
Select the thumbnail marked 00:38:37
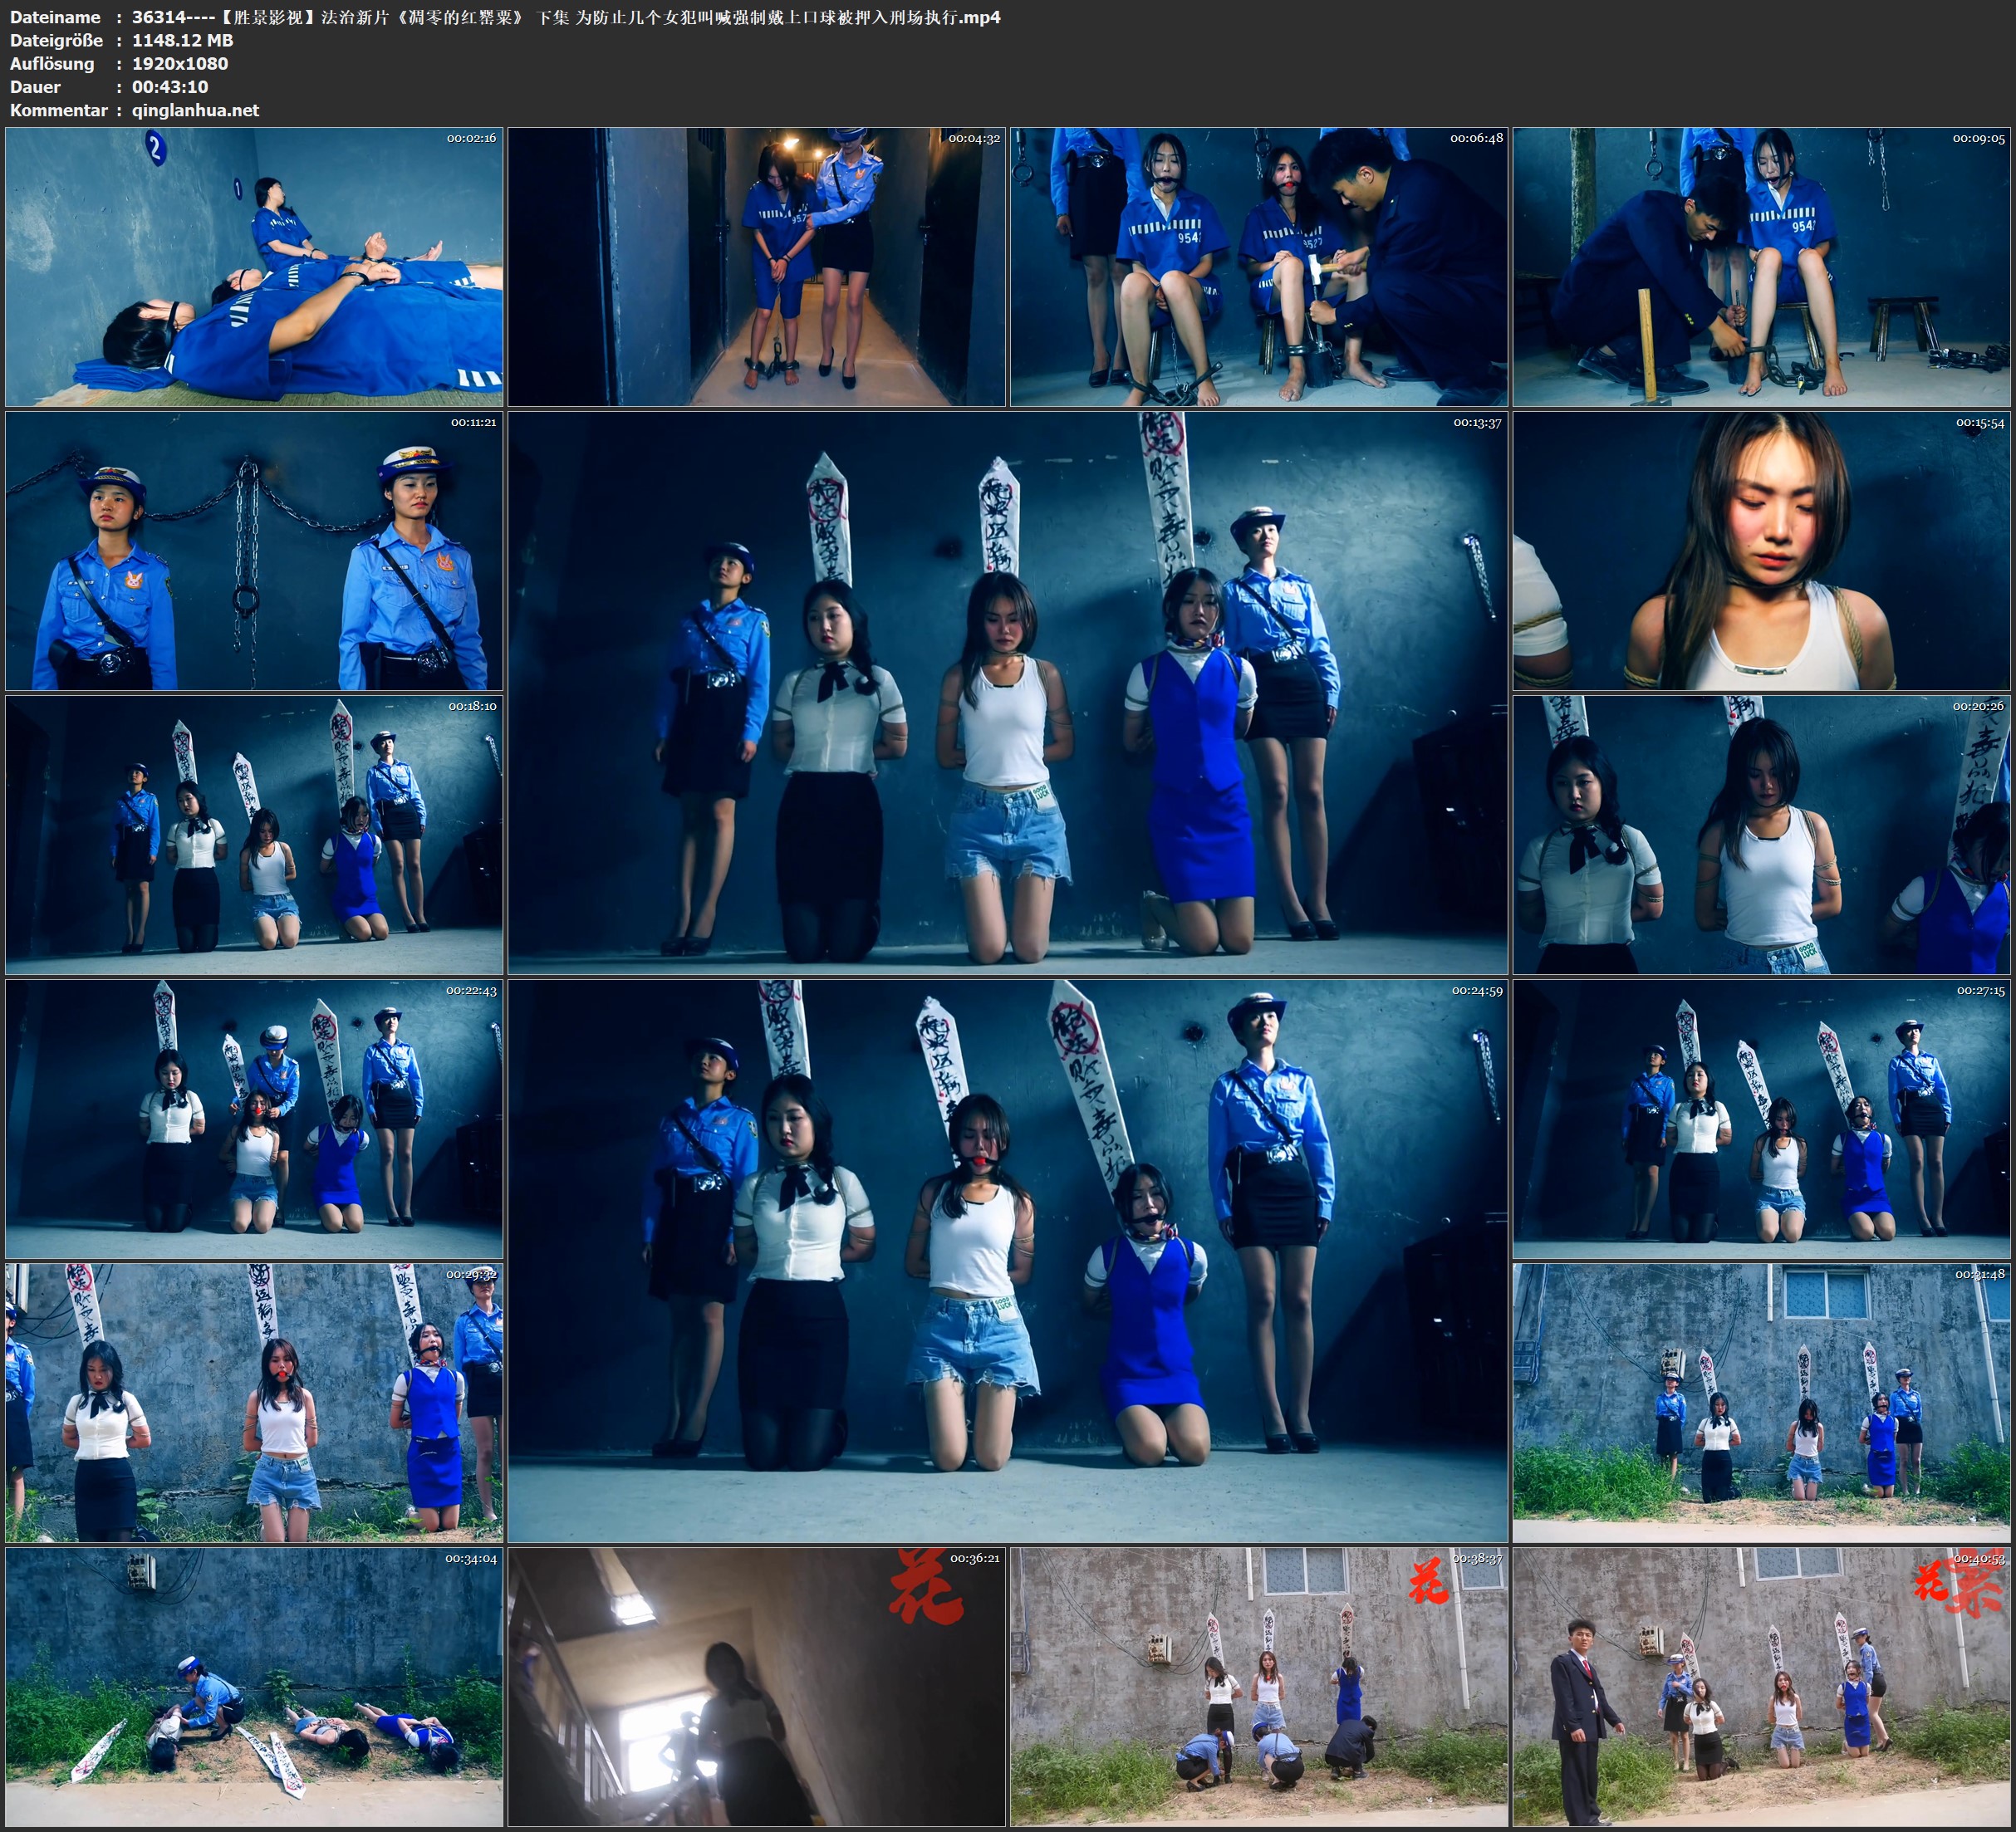pos(1259,1687)
